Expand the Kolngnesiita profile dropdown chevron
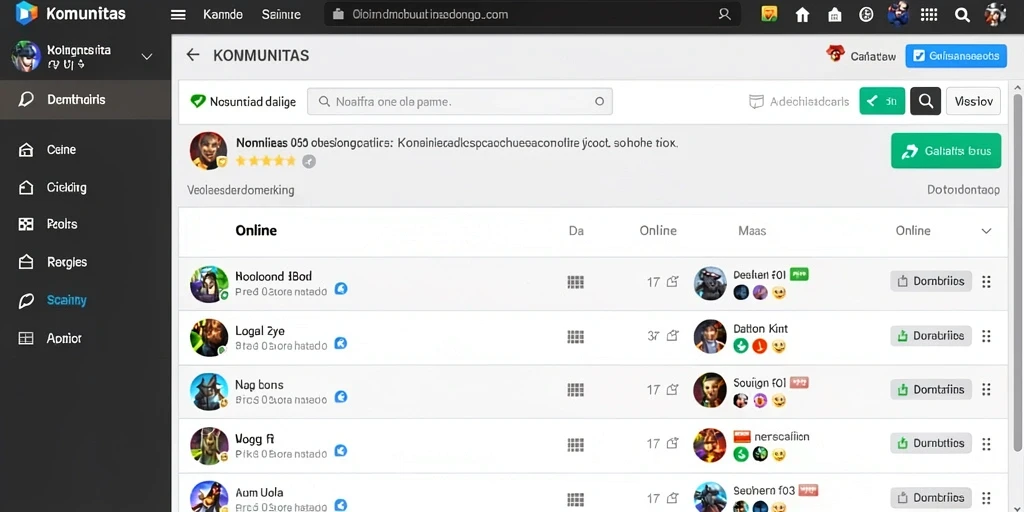Screen dimensions: 1024x512 tap(147, 57)
